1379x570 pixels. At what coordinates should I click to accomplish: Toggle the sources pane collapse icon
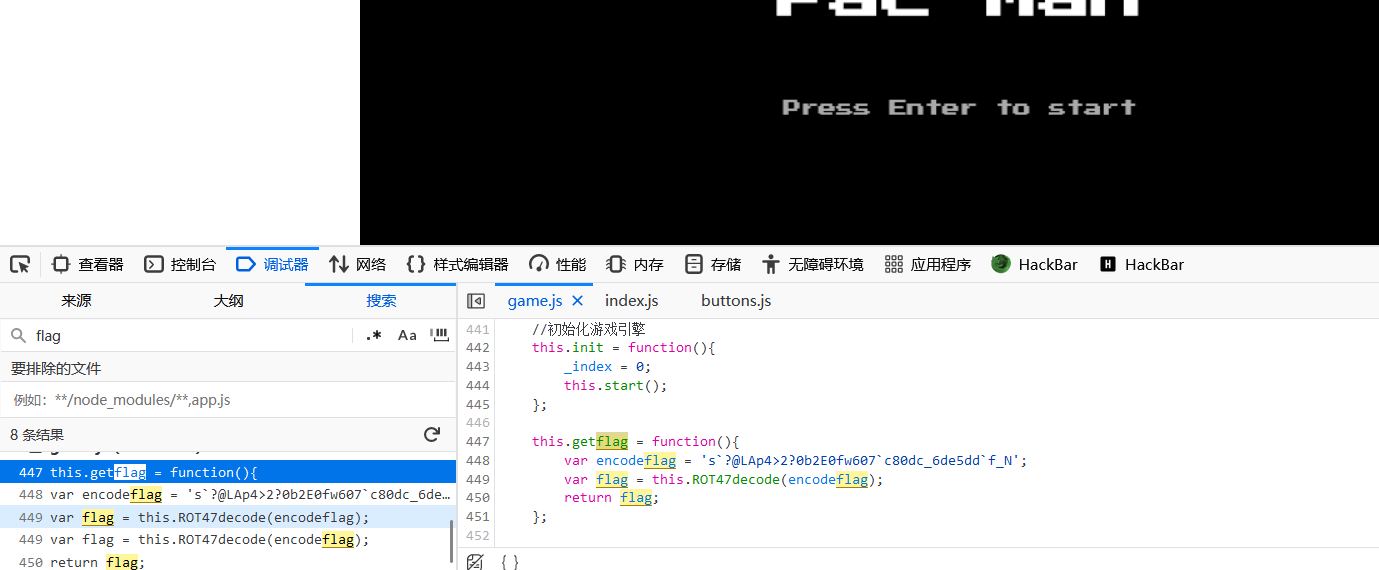coord(476,301)
